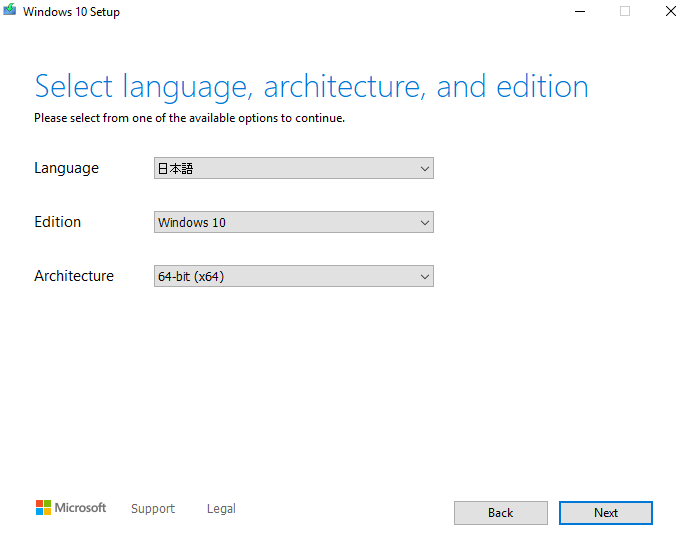Minimize the Windows 10 Setup window
The height and width of the screenshot is (550, 686).
tap(580, 11)
